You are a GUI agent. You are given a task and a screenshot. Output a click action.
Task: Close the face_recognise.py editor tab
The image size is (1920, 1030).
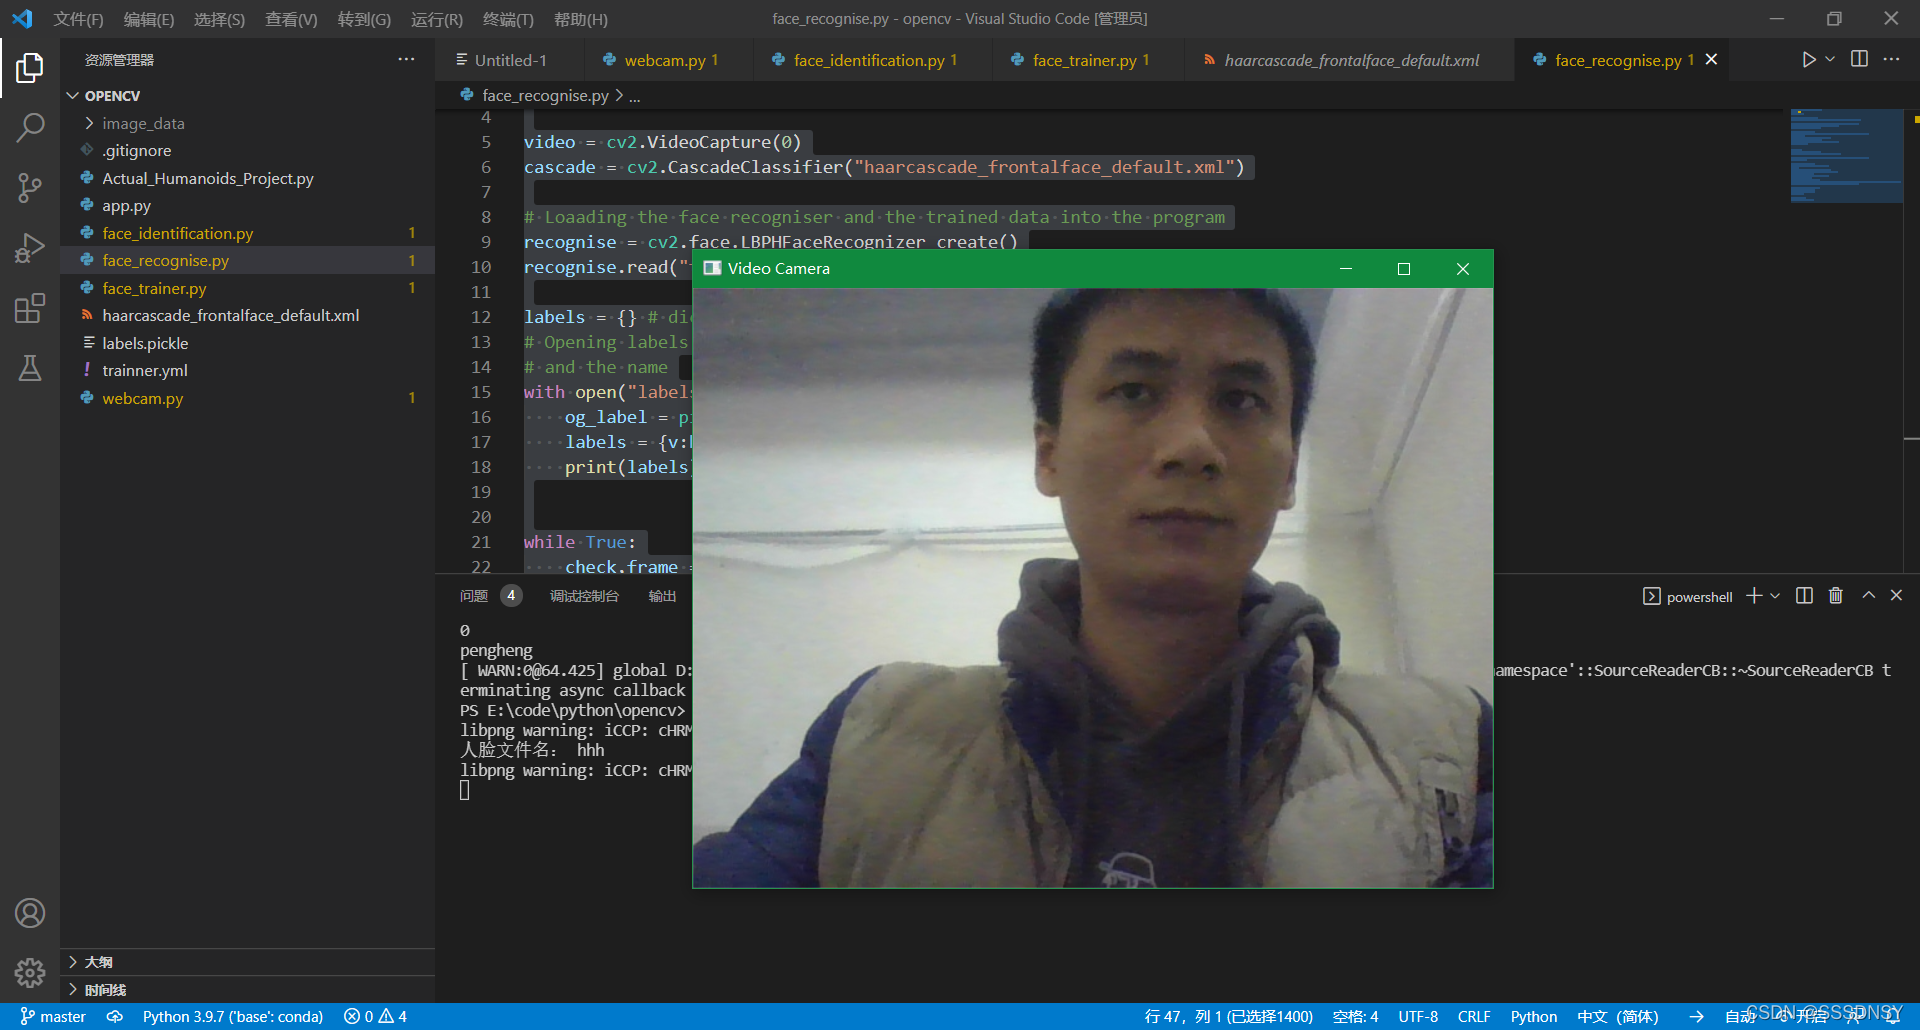click(1712, 60)
